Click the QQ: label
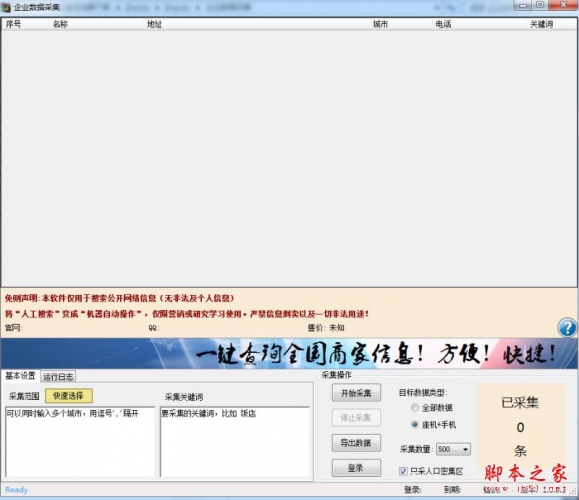 (154, 328)
